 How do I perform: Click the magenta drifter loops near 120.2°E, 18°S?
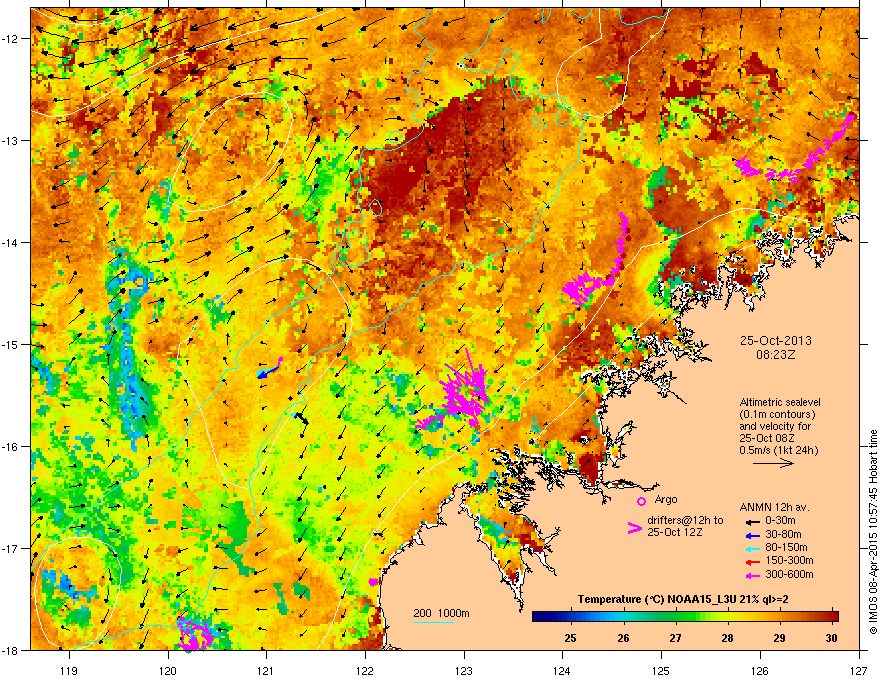click(194, 636)
